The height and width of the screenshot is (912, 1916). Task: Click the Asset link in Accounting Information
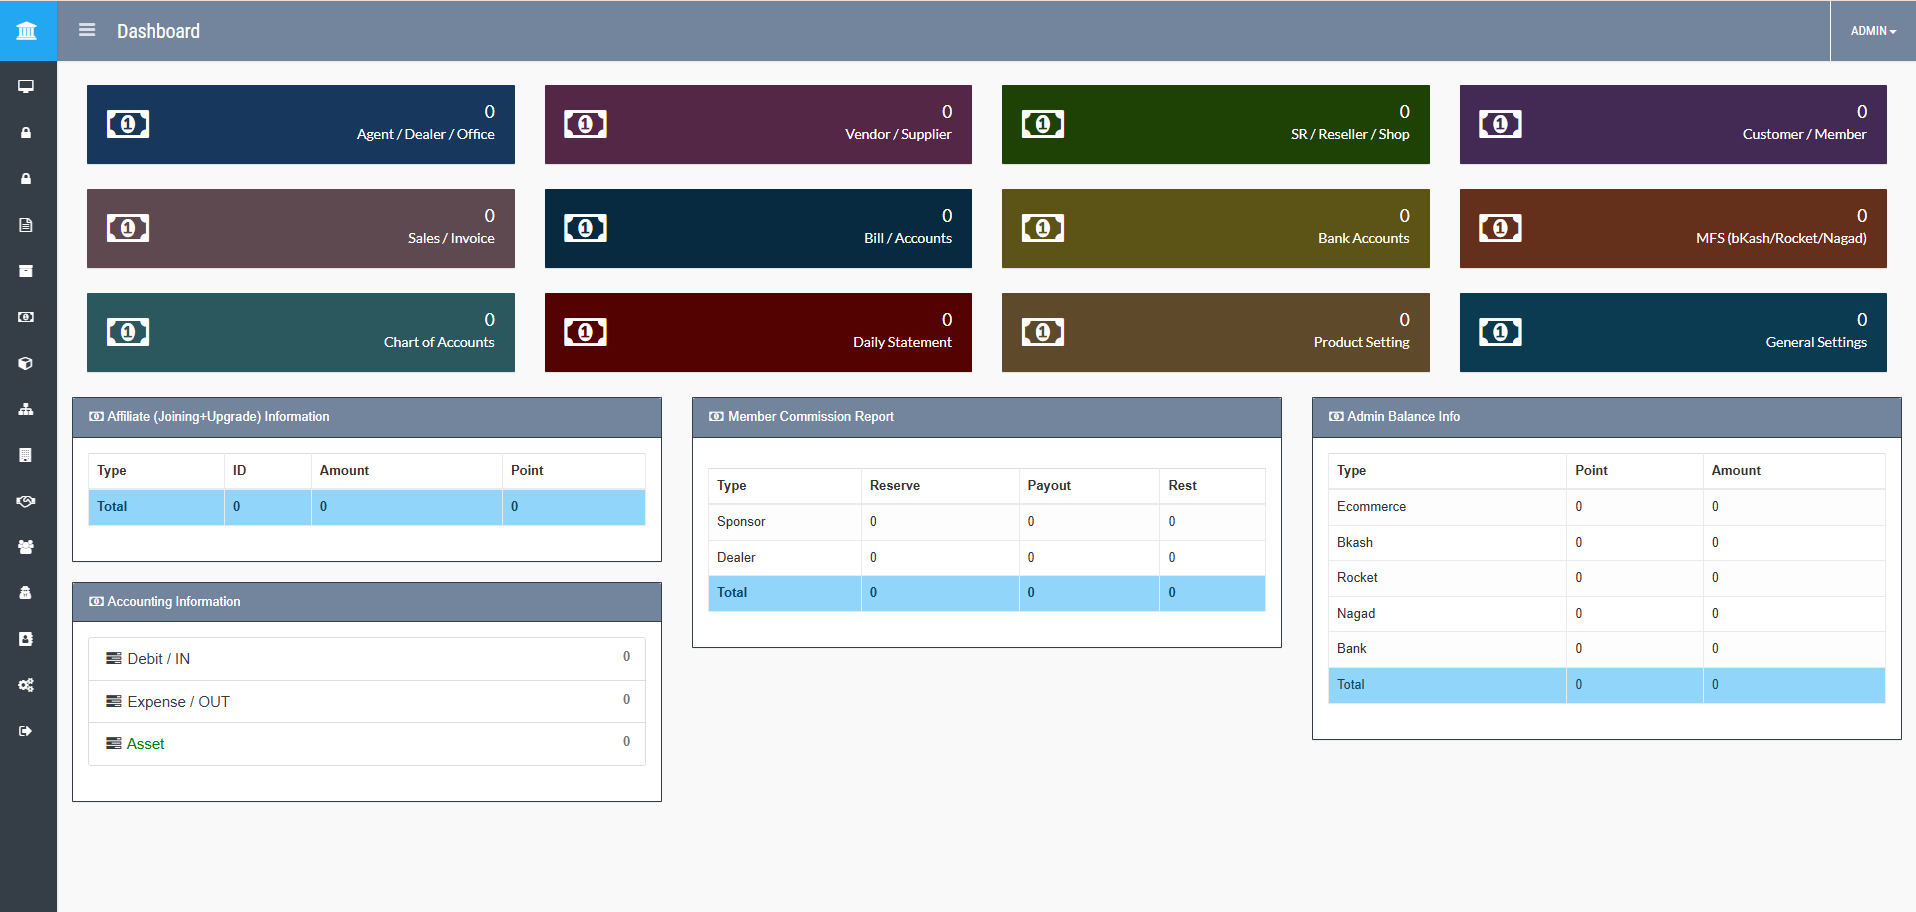145,744
